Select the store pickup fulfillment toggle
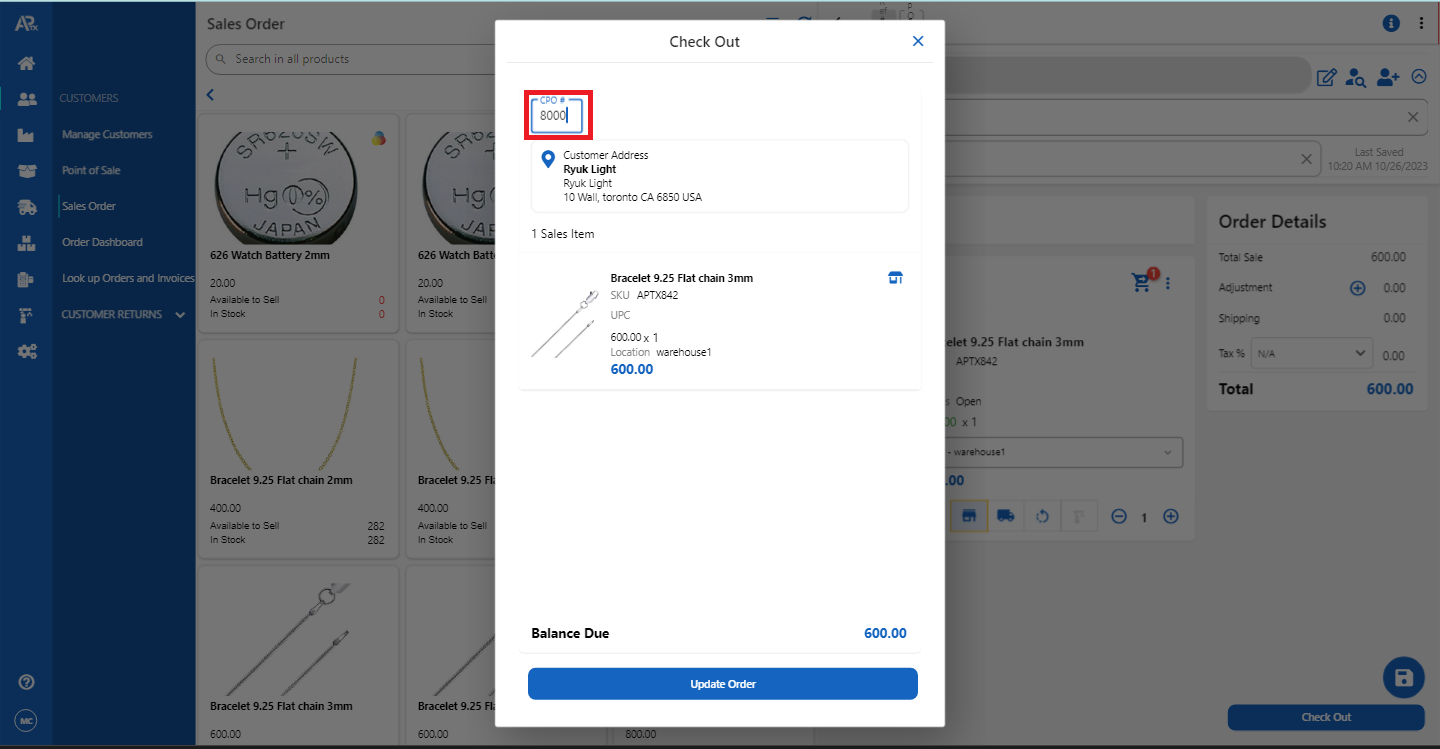The width and height of the screenshot is (1440, 749). coord(968,516)
